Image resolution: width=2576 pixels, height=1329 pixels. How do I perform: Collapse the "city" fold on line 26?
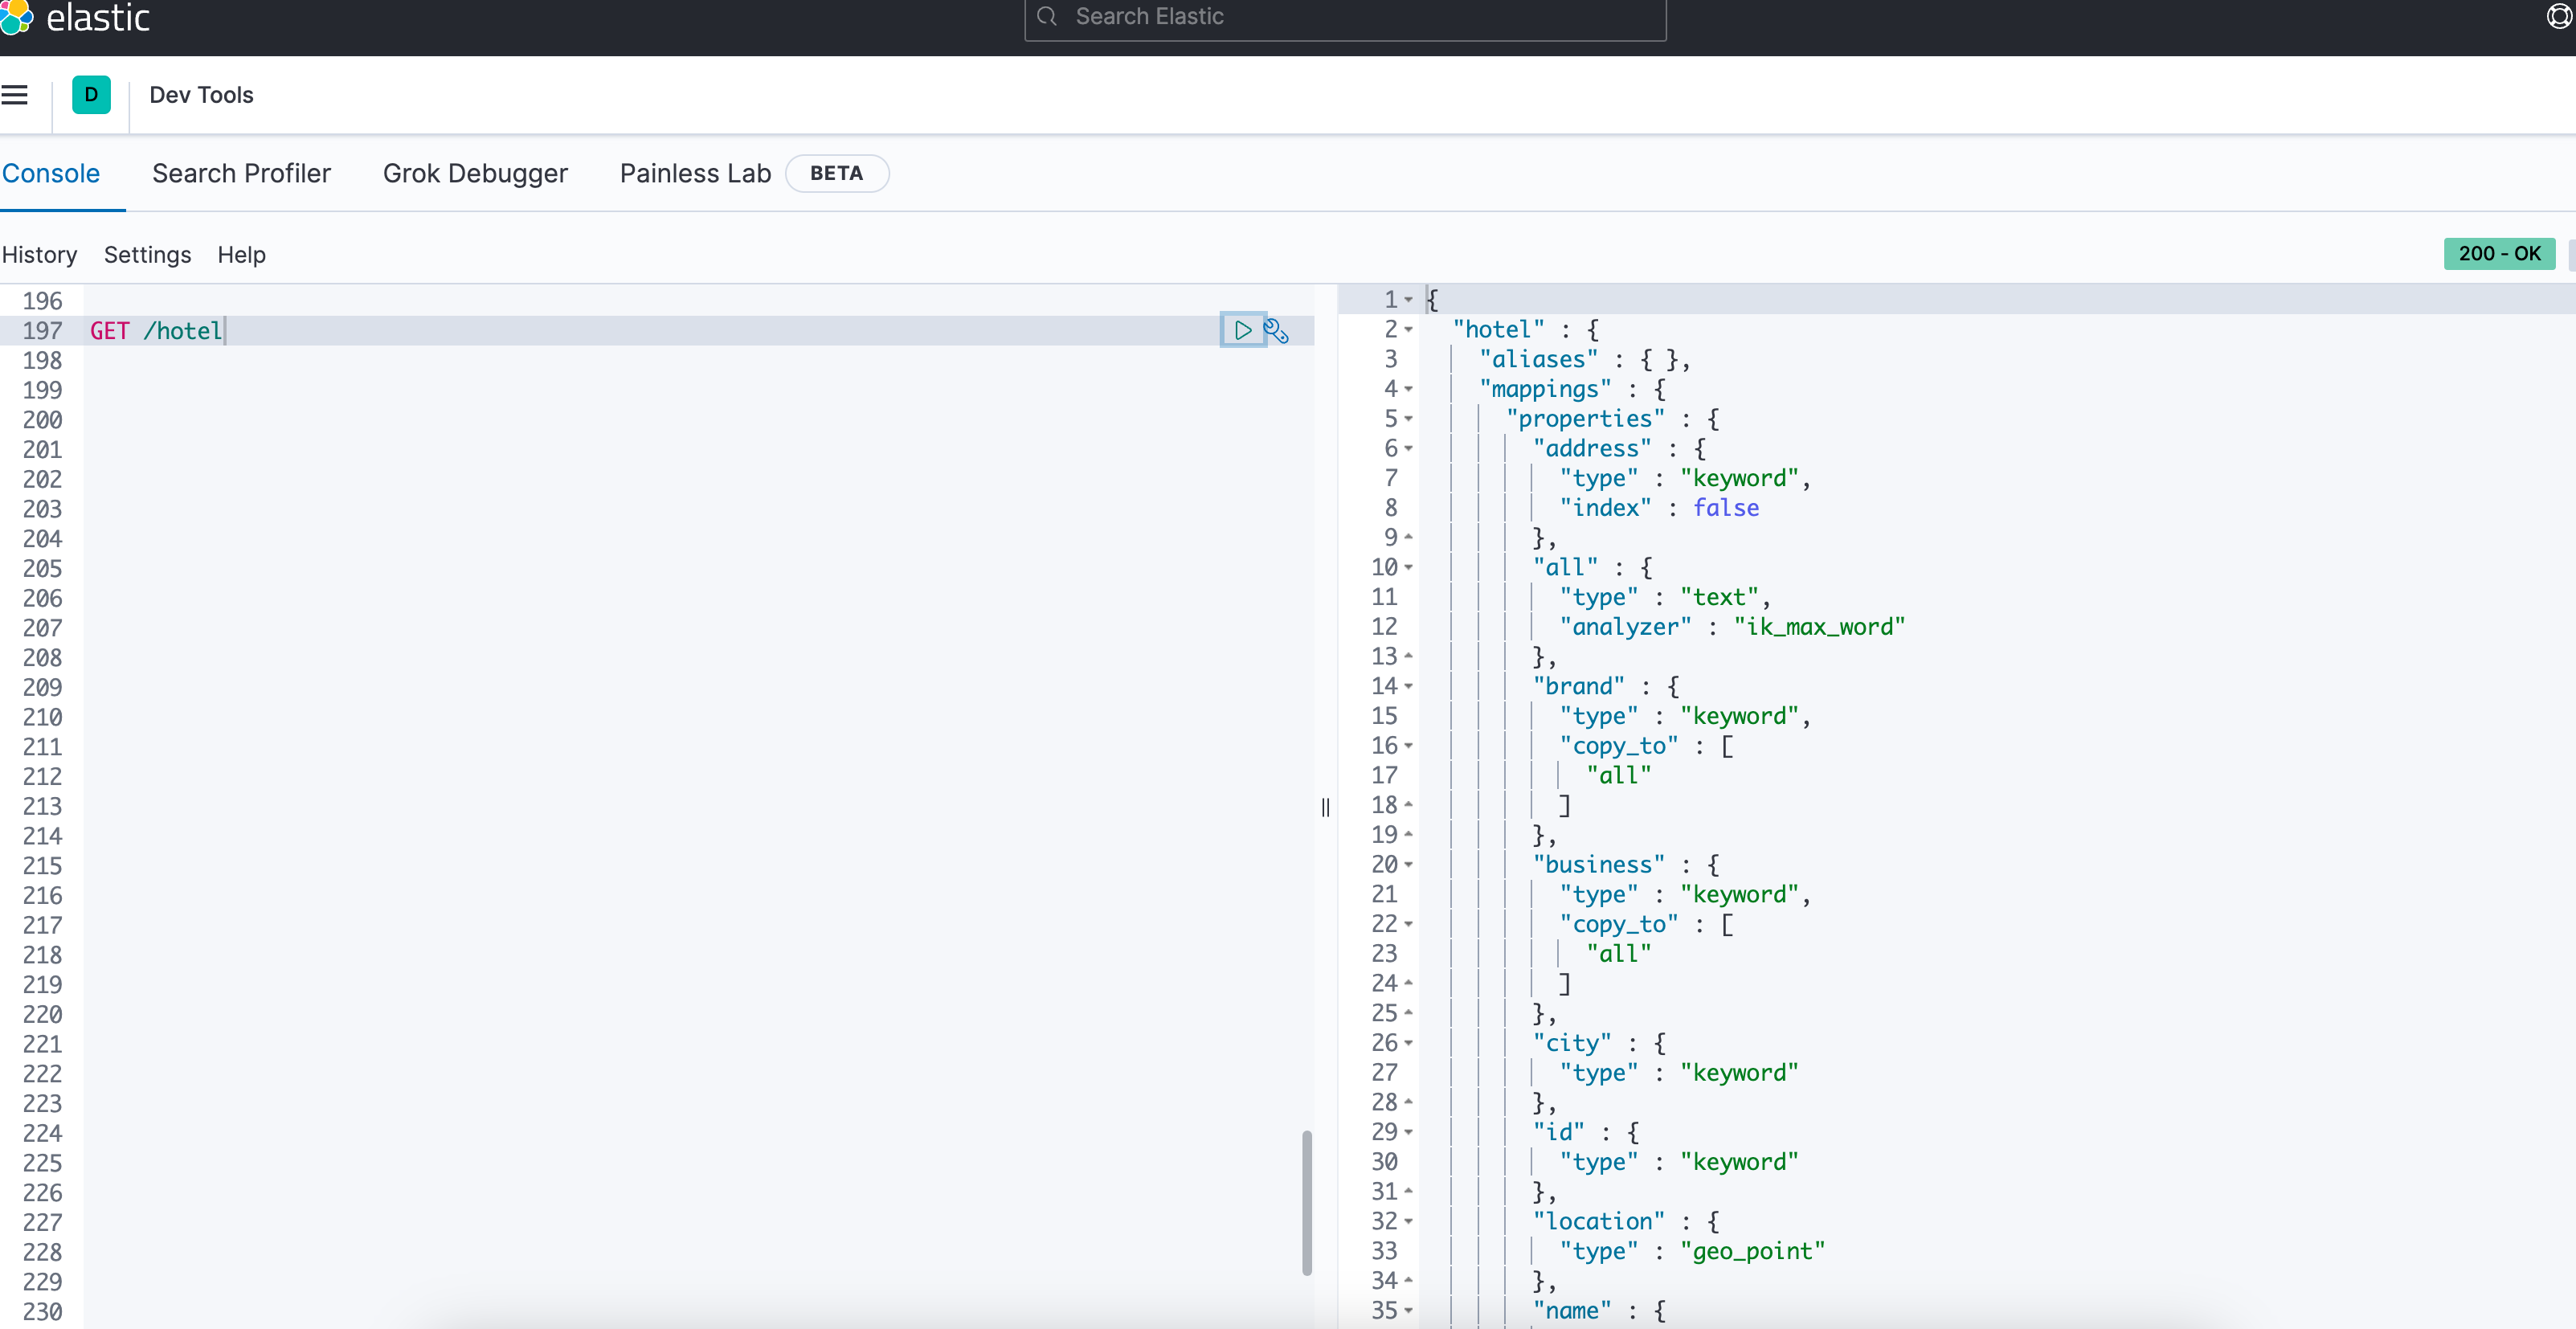[1408, 1043]
